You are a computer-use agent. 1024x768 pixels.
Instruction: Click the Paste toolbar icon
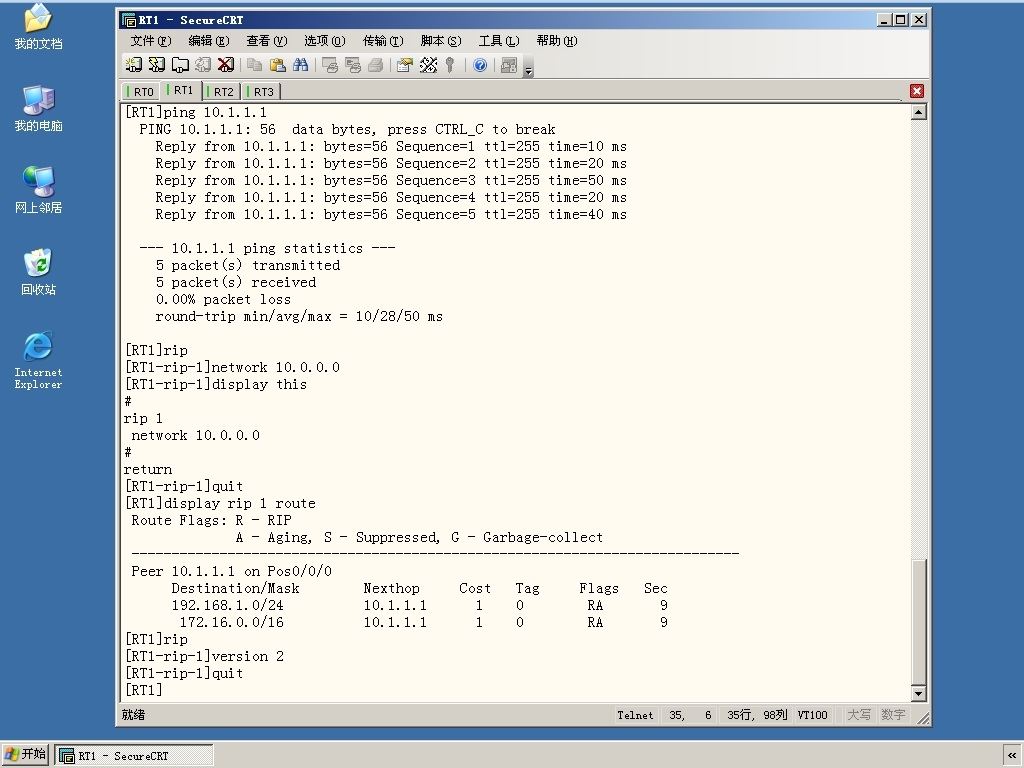278,65
